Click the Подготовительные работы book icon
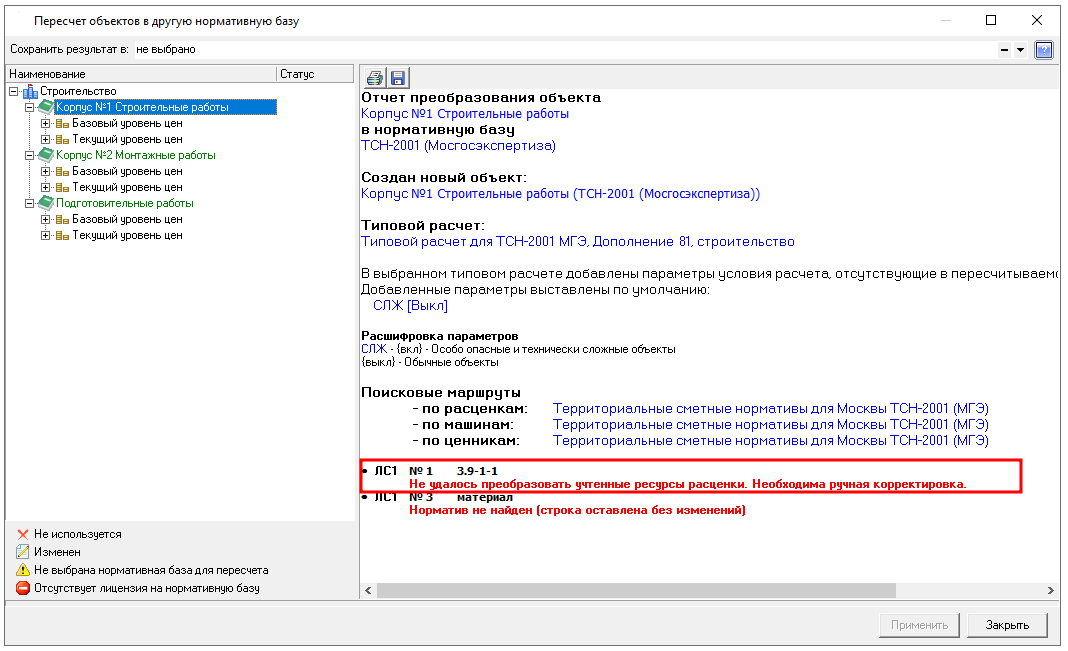Viewport: 1068px width, 651px height. coord(45,204)
